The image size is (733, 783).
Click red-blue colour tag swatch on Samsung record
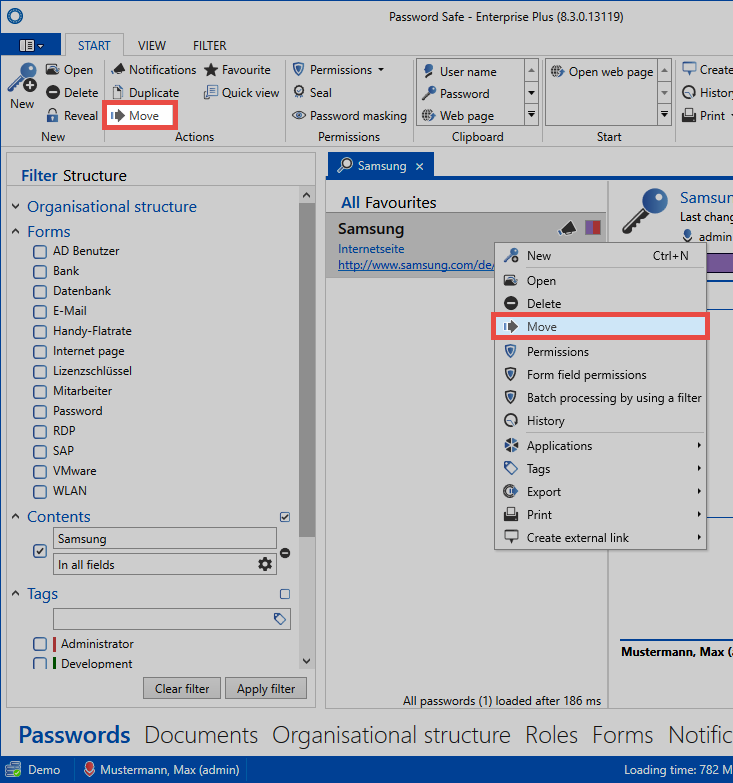[x=593, y=228]
